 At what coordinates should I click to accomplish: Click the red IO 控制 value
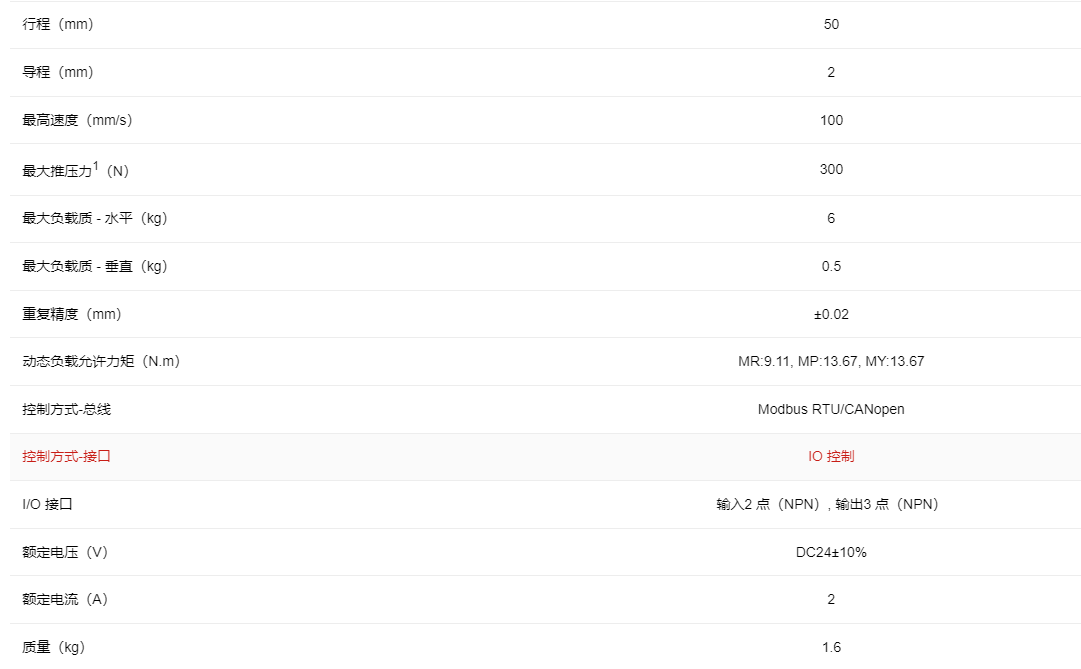click(831, 456)
